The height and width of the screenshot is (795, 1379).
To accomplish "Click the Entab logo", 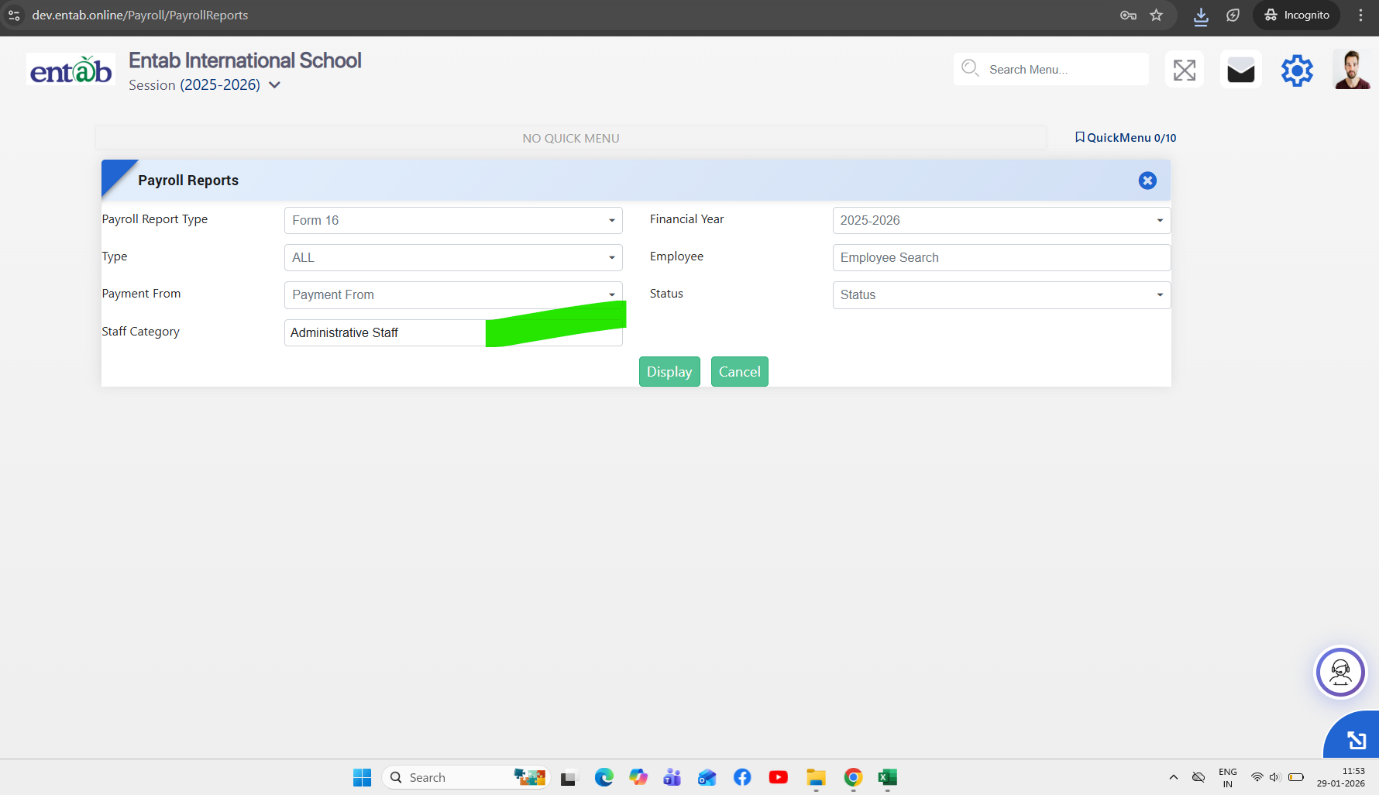I will (x=71, y=70).
